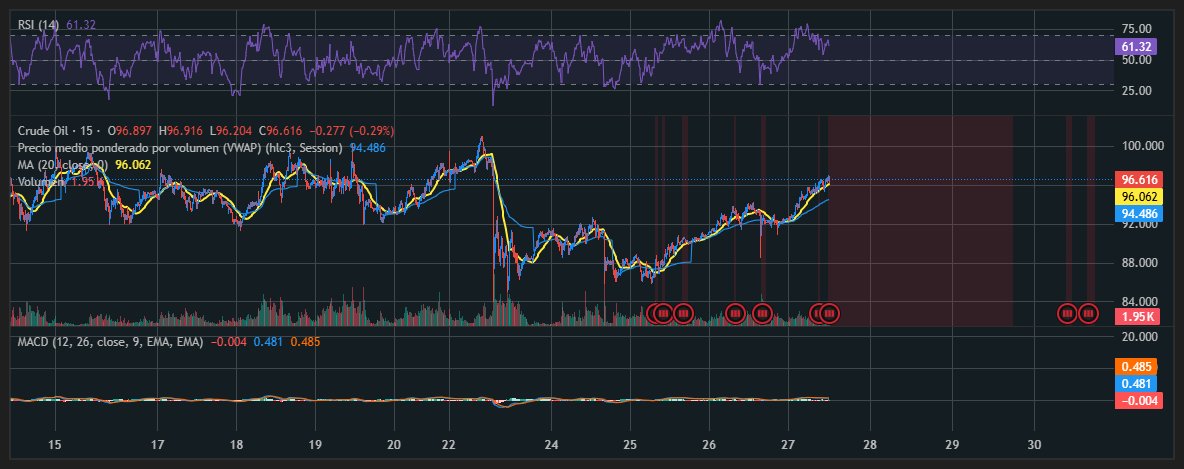Click the 20.000 MACD scale level
1184x469 pixels.
pyautogui.click(x=1139, y=336)
